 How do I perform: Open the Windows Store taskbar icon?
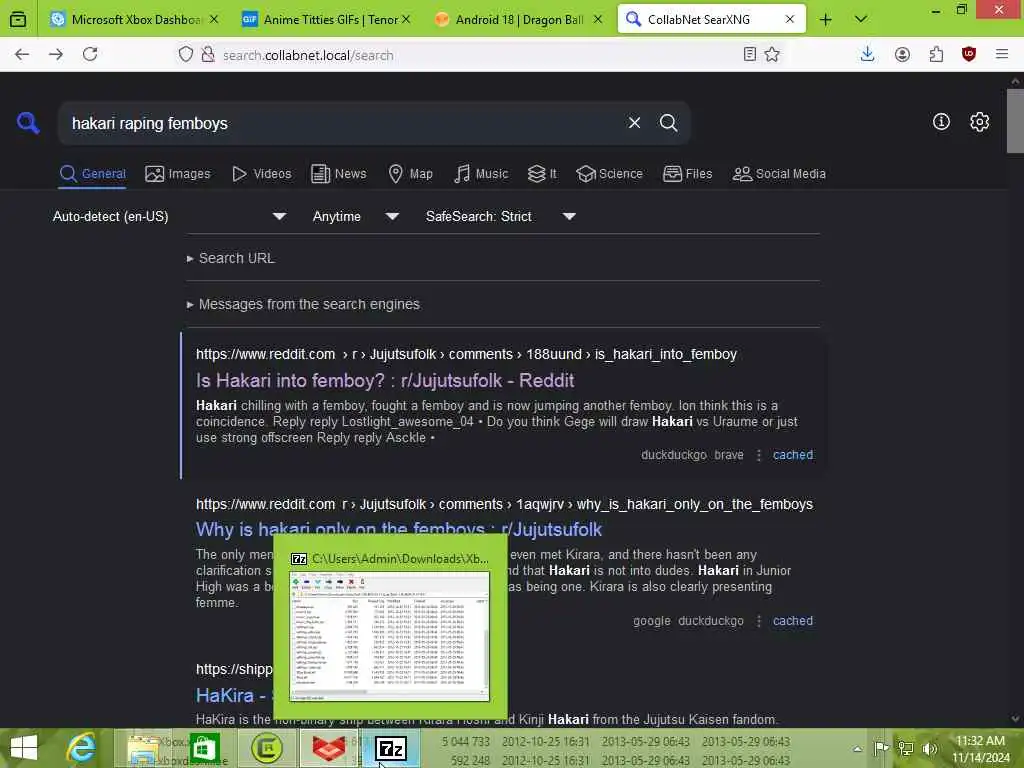(204, 748)
